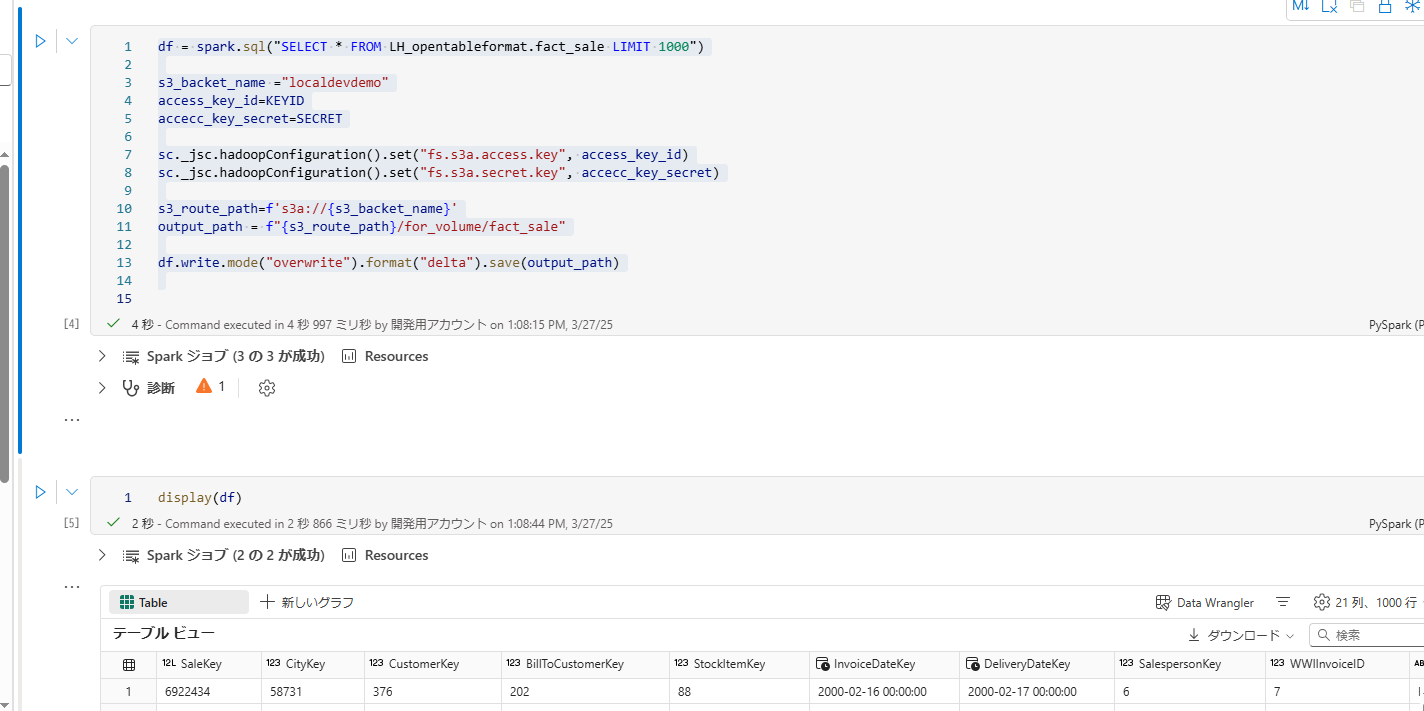Screen dimensions: 1424x711
Task: Open Resources for the first cell
Action: pos(385,356)
